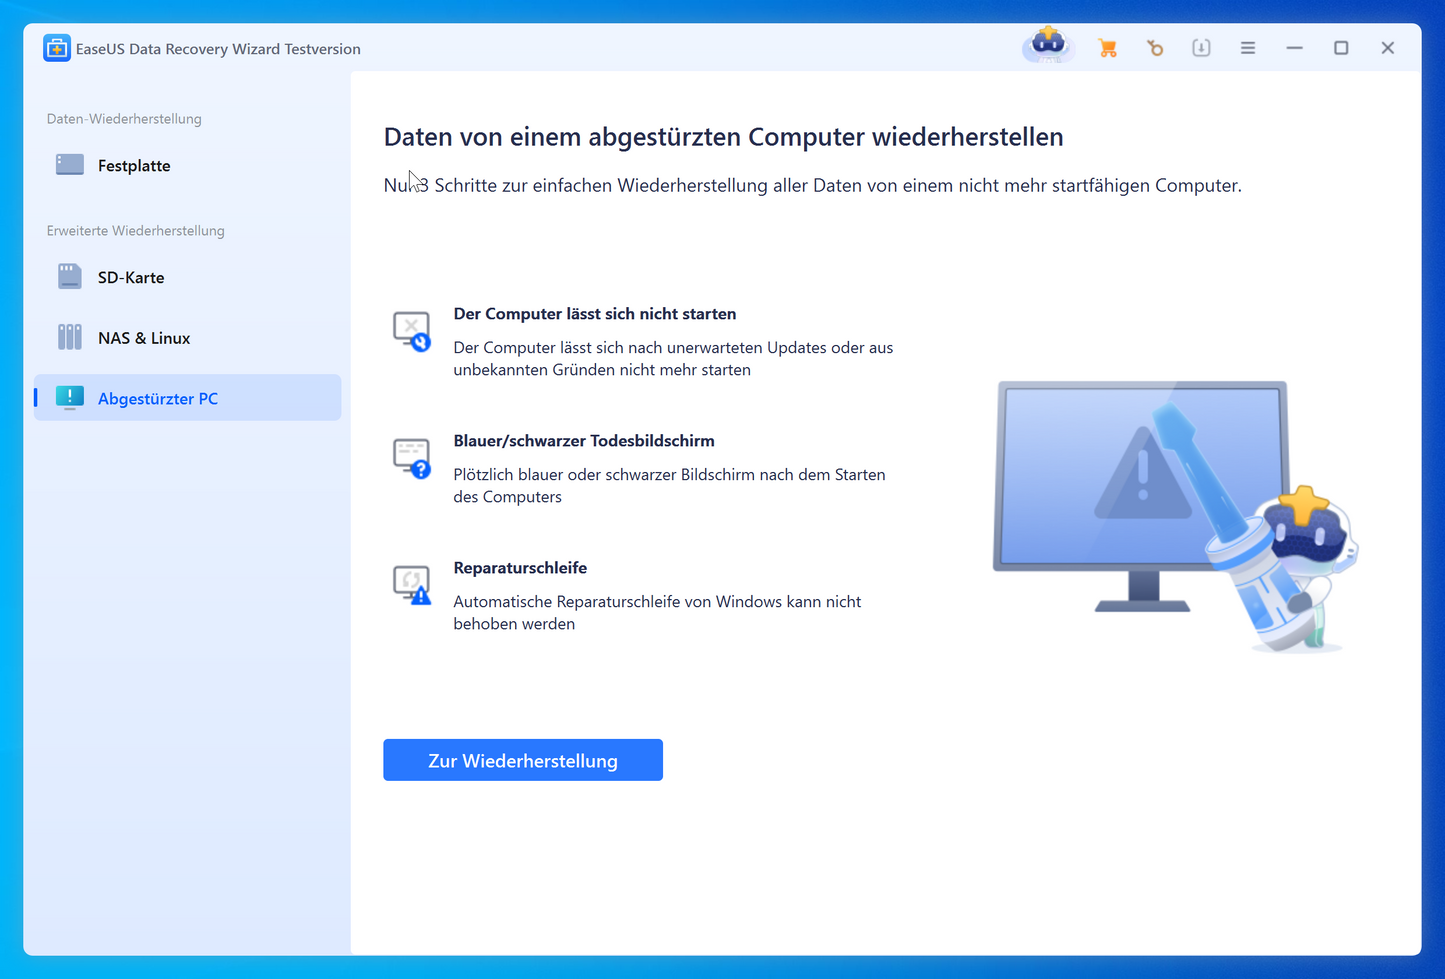The image size is (1445, 979).
Task: Open the shopping cart purchase icon
Action: [1107, 48]
